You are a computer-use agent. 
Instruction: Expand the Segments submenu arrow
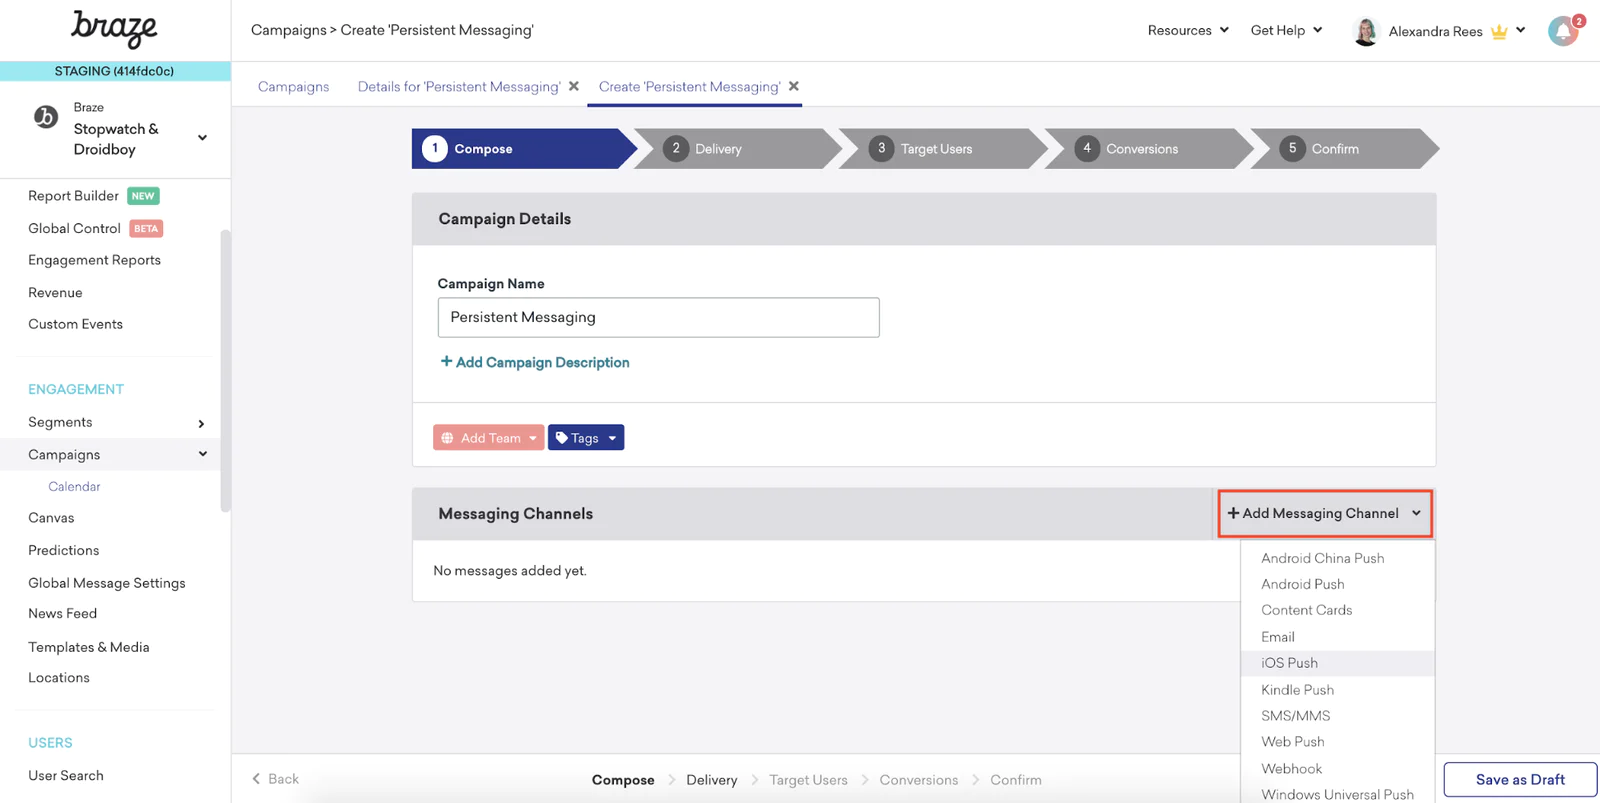point(201,423)
